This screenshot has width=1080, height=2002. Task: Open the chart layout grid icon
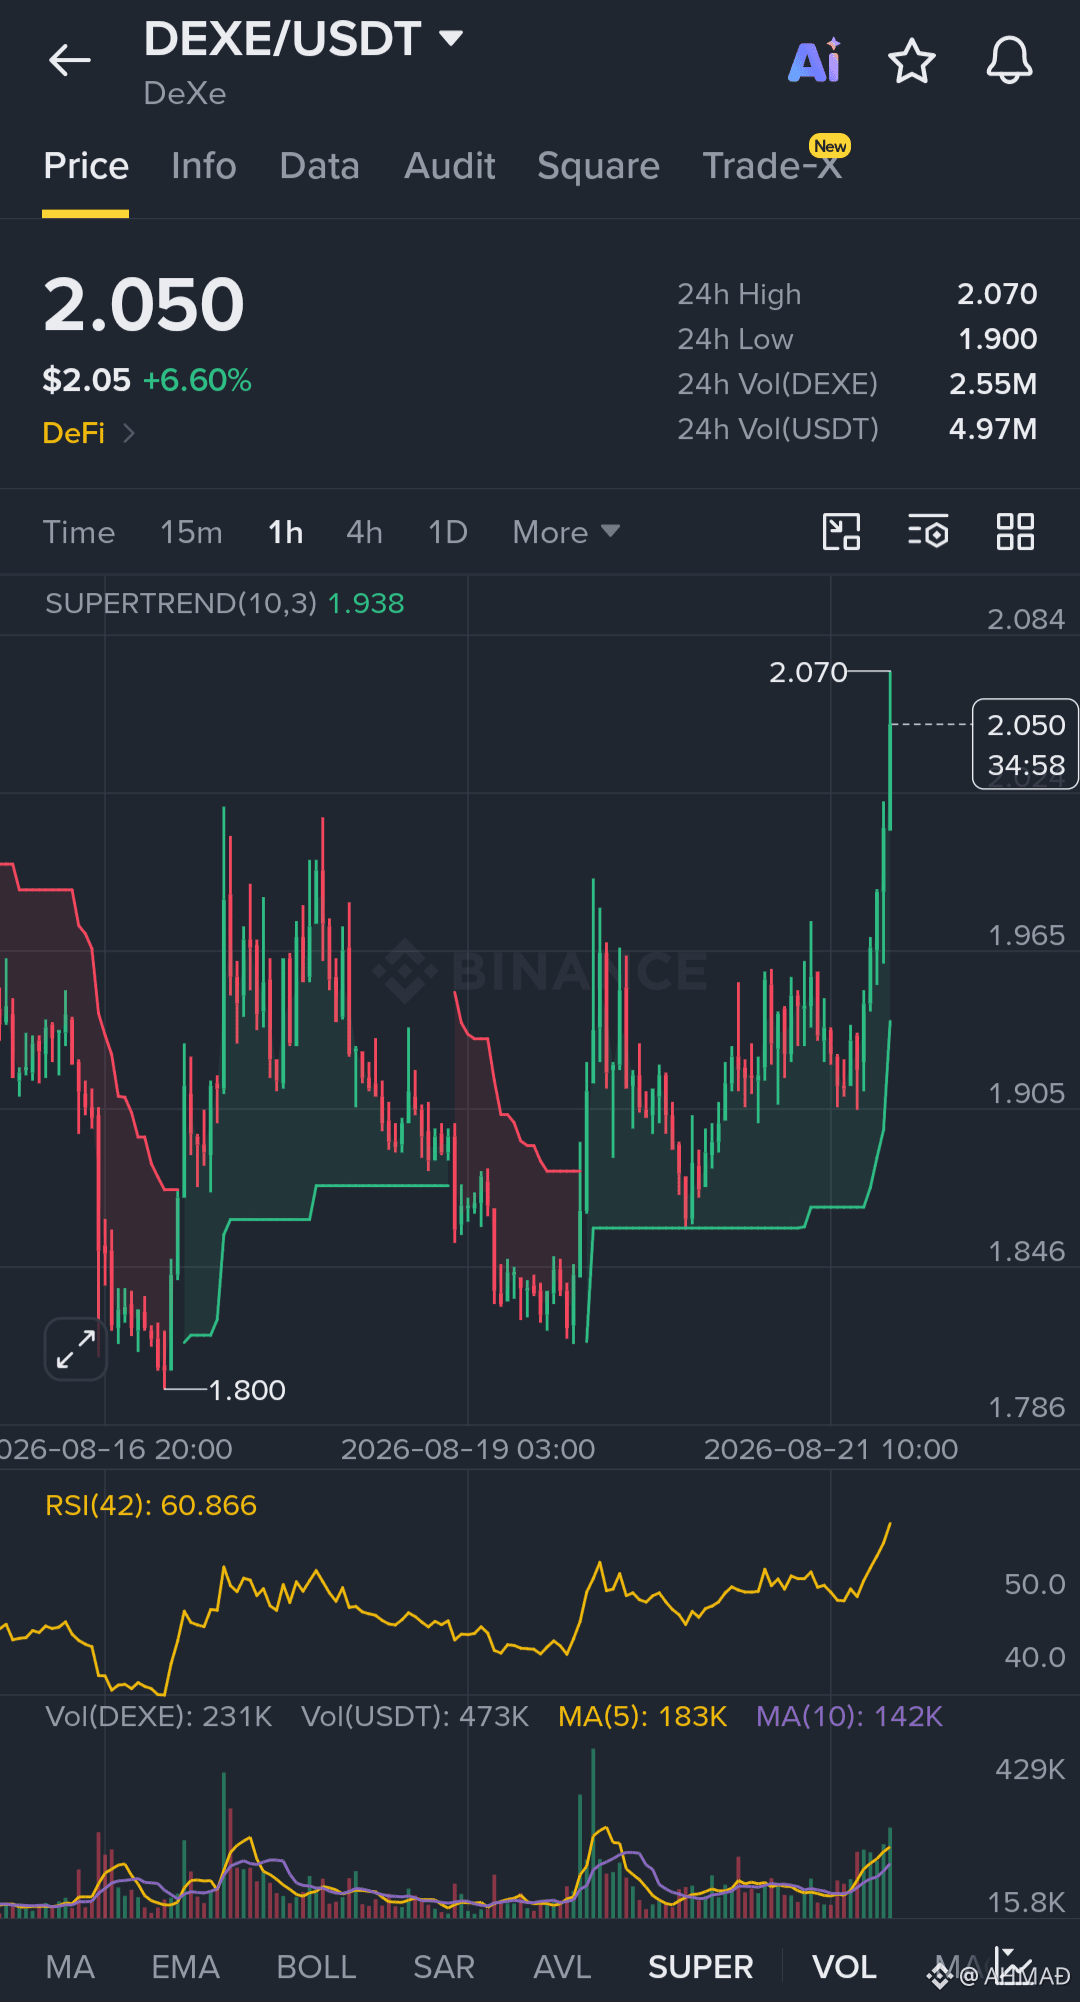click(x=1015, y=532)
